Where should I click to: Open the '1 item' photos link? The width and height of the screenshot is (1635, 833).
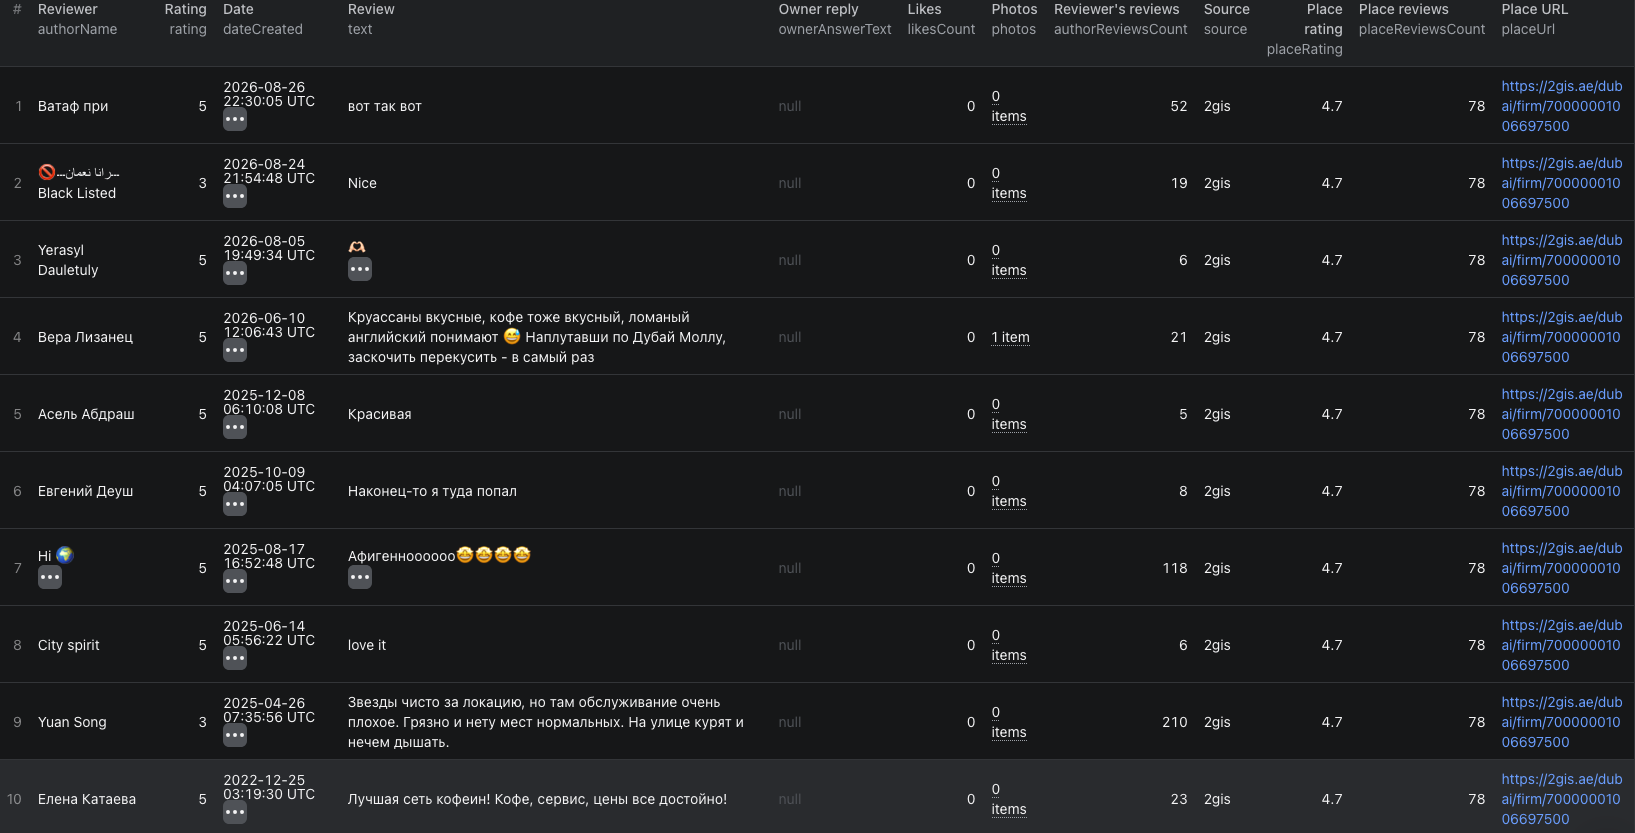click(x=1010, y=337)
